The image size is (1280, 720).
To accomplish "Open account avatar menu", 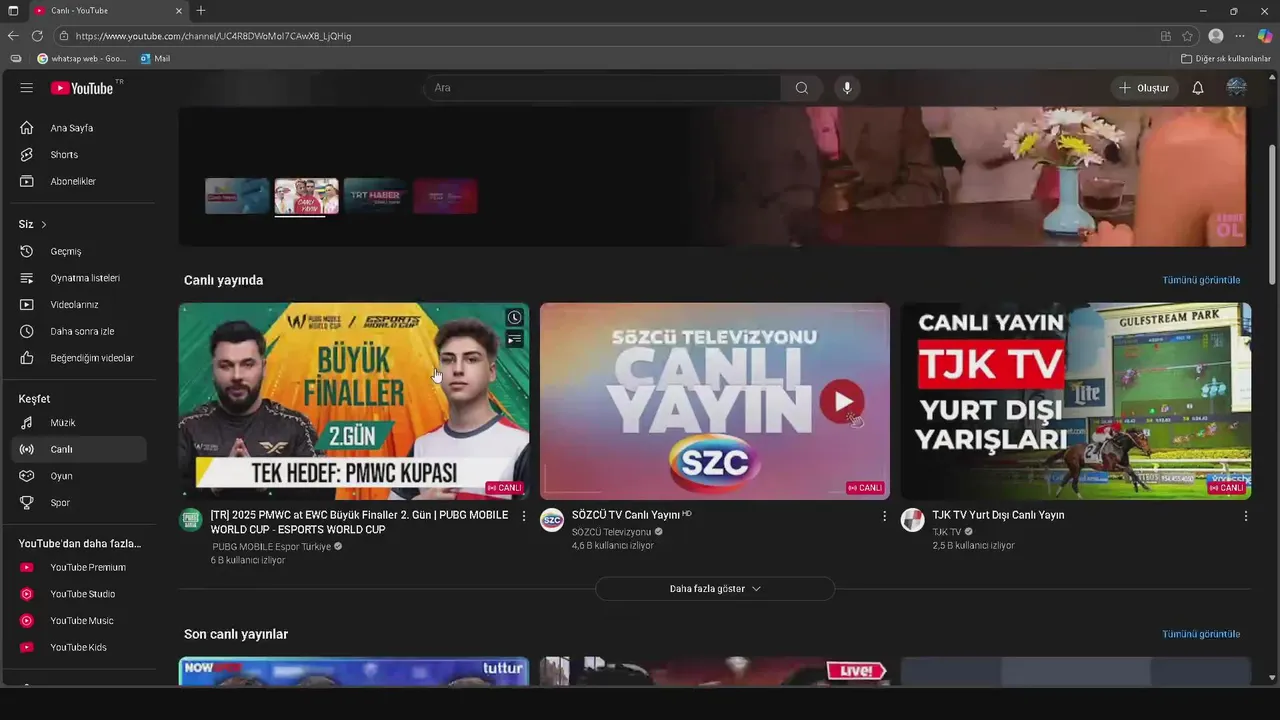I will (x=1237, y=88).
